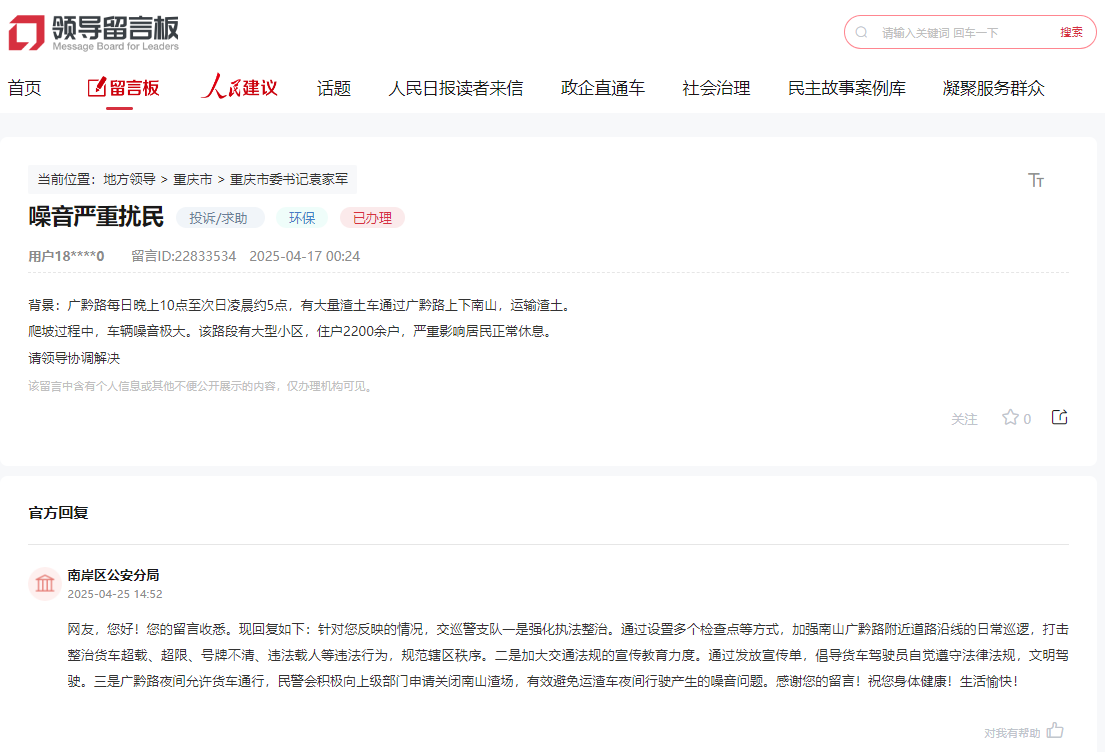The image size is (1105, 752).
Task: Click the 南岸区公安分局 building avatar icon
Action: (44, 583)
